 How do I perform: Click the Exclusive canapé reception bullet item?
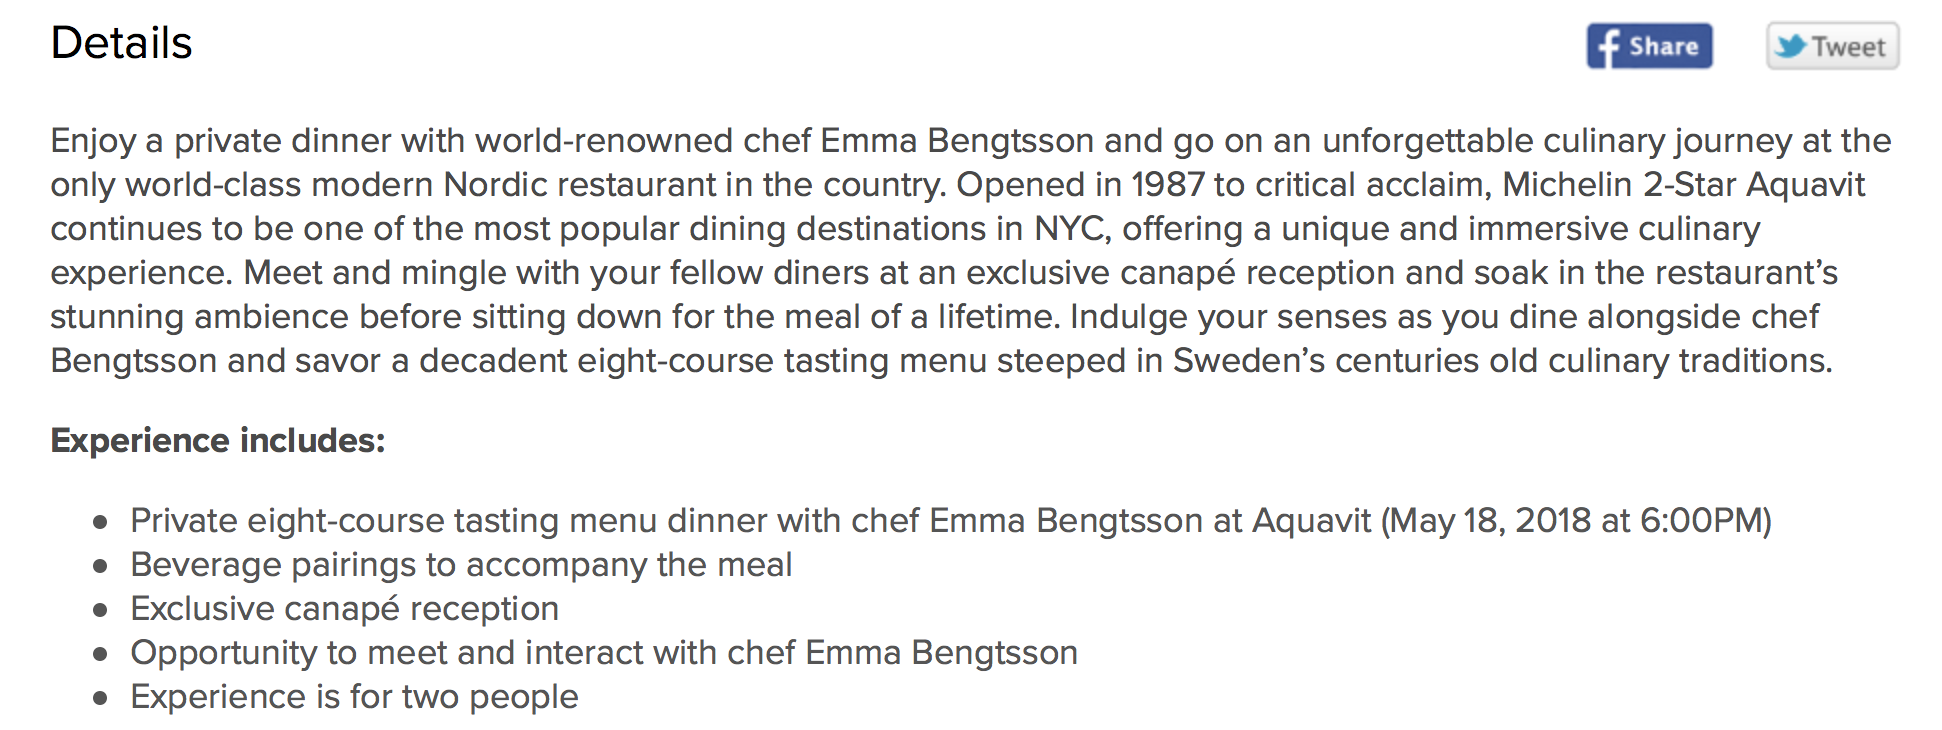(344, 609)
